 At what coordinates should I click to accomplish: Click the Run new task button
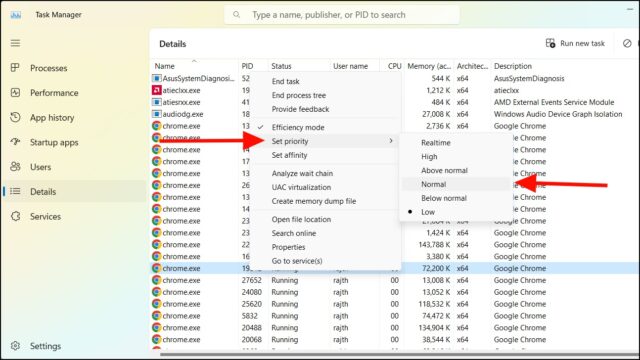(576, 43)
